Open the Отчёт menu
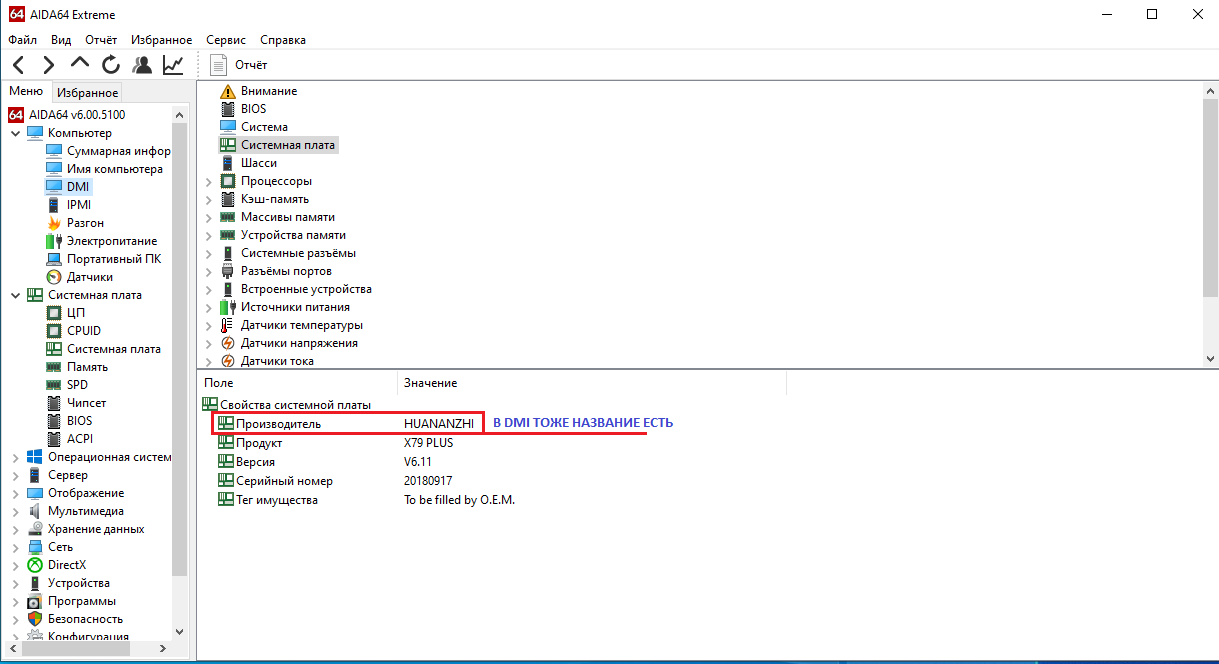Viewport: 1219px width, 664px height. 101,40
